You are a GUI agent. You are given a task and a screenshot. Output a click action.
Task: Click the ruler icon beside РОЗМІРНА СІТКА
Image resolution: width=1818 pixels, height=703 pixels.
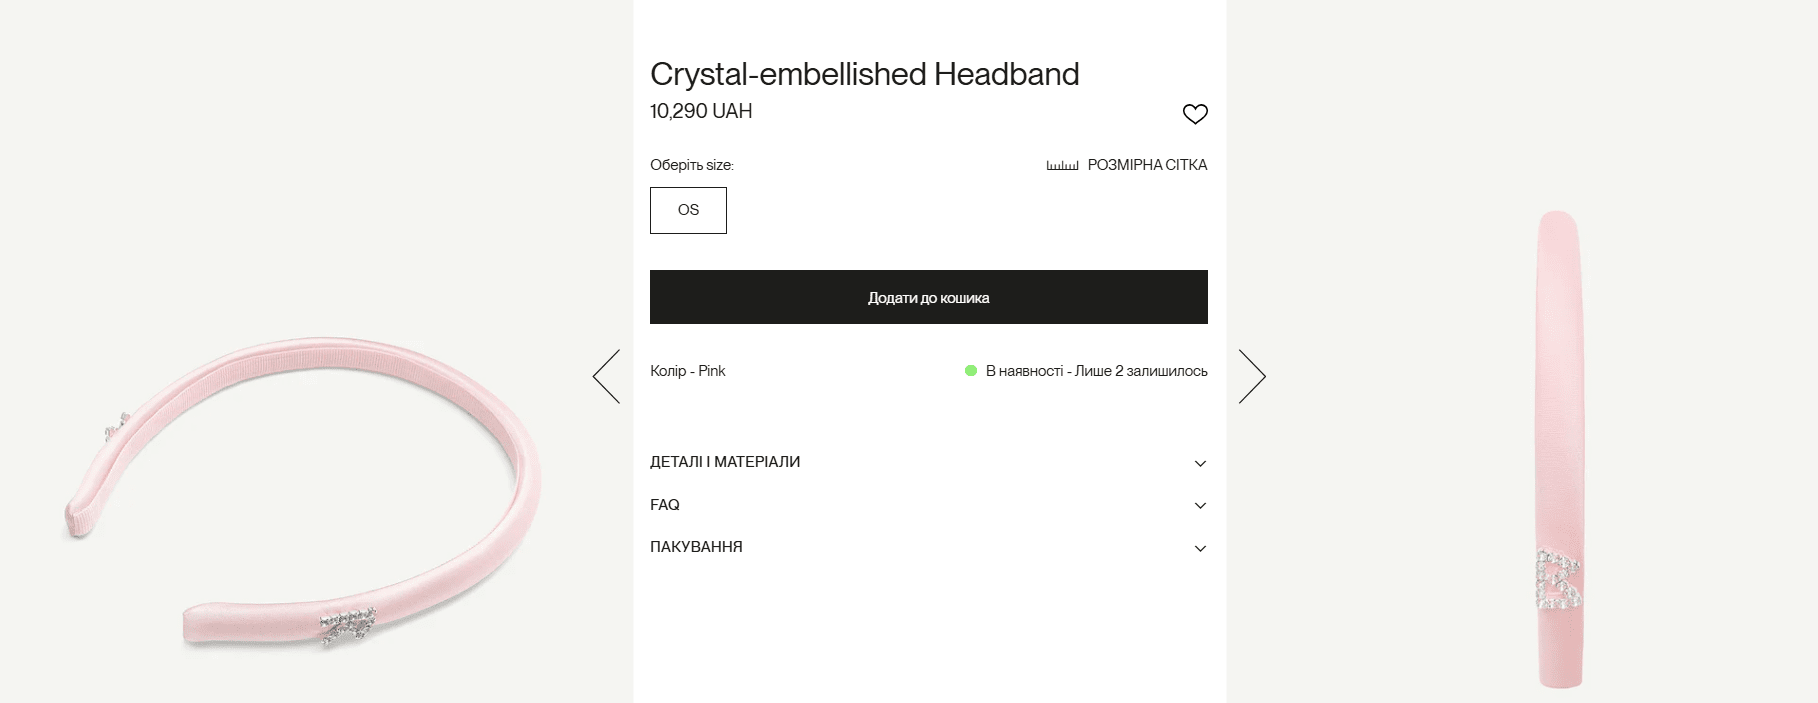[x=1062, y=165]
